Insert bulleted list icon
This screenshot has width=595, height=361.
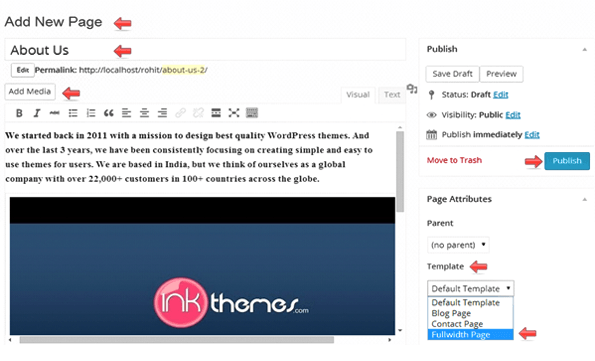(73, 113)
